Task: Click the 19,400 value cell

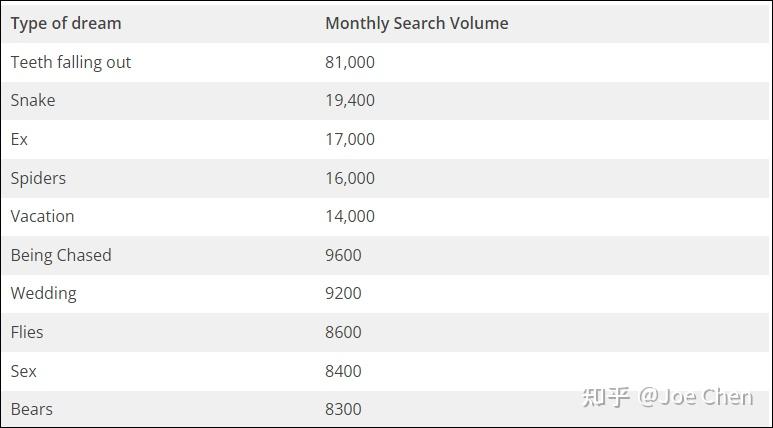Action: pos(350,100)
